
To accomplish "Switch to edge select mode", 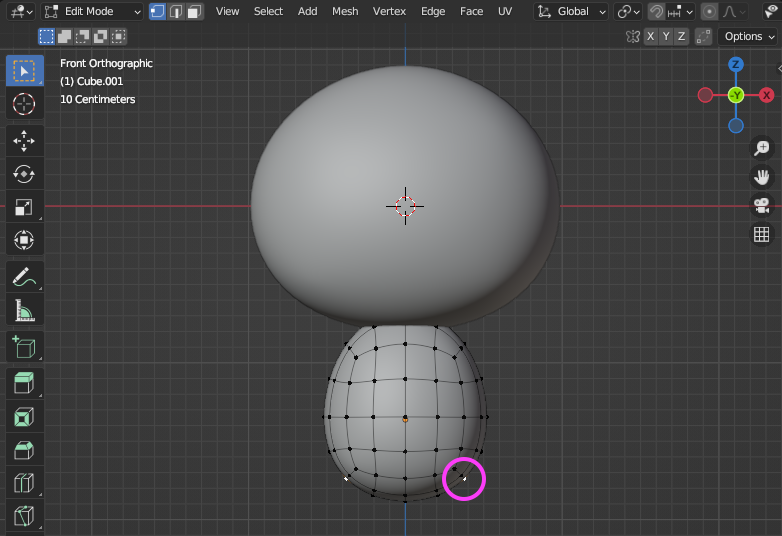I will click(x=176, y=11).
